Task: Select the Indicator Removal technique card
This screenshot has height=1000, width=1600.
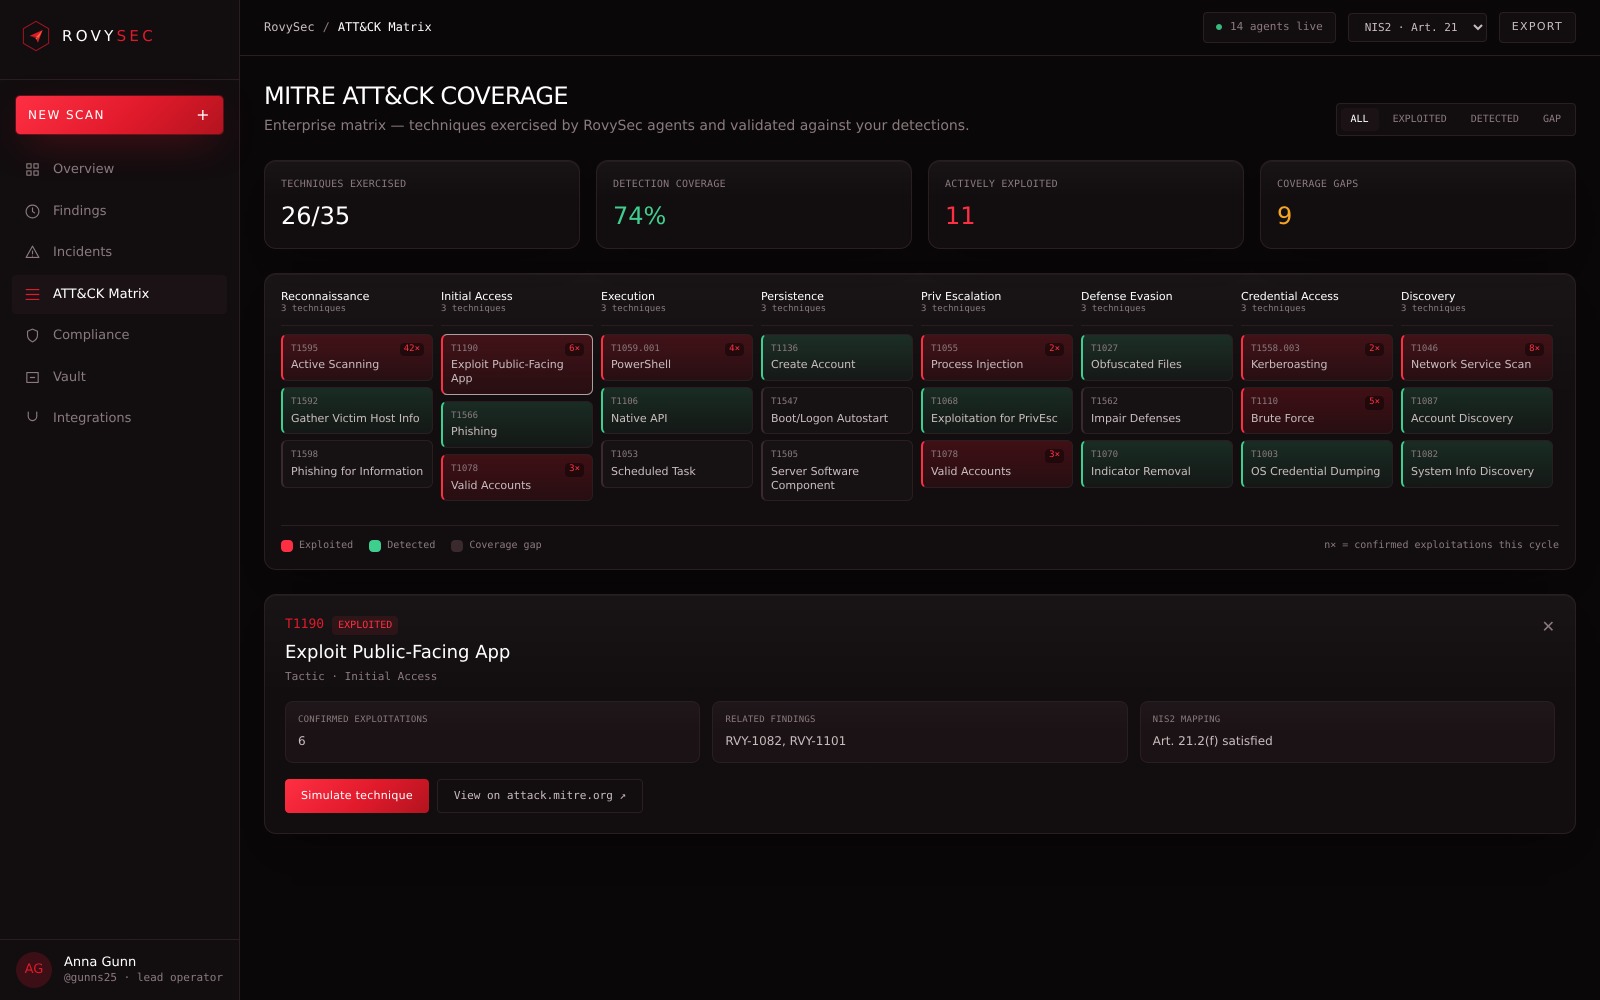Action: point(1157,464)
